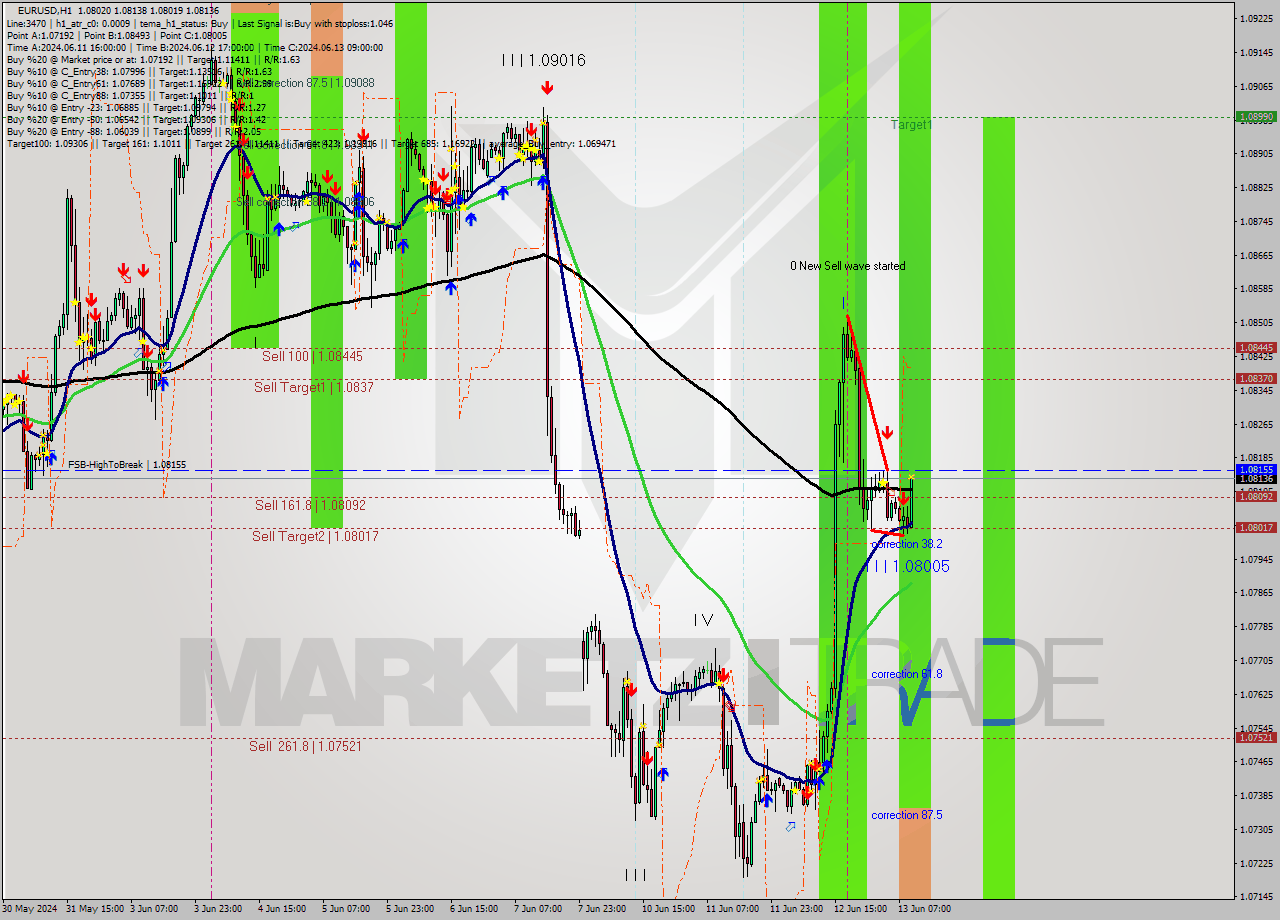Click the 'Target100: 1.09306' info line
This screenshot has width=1280, height=920.
click(x=311, y=144)
